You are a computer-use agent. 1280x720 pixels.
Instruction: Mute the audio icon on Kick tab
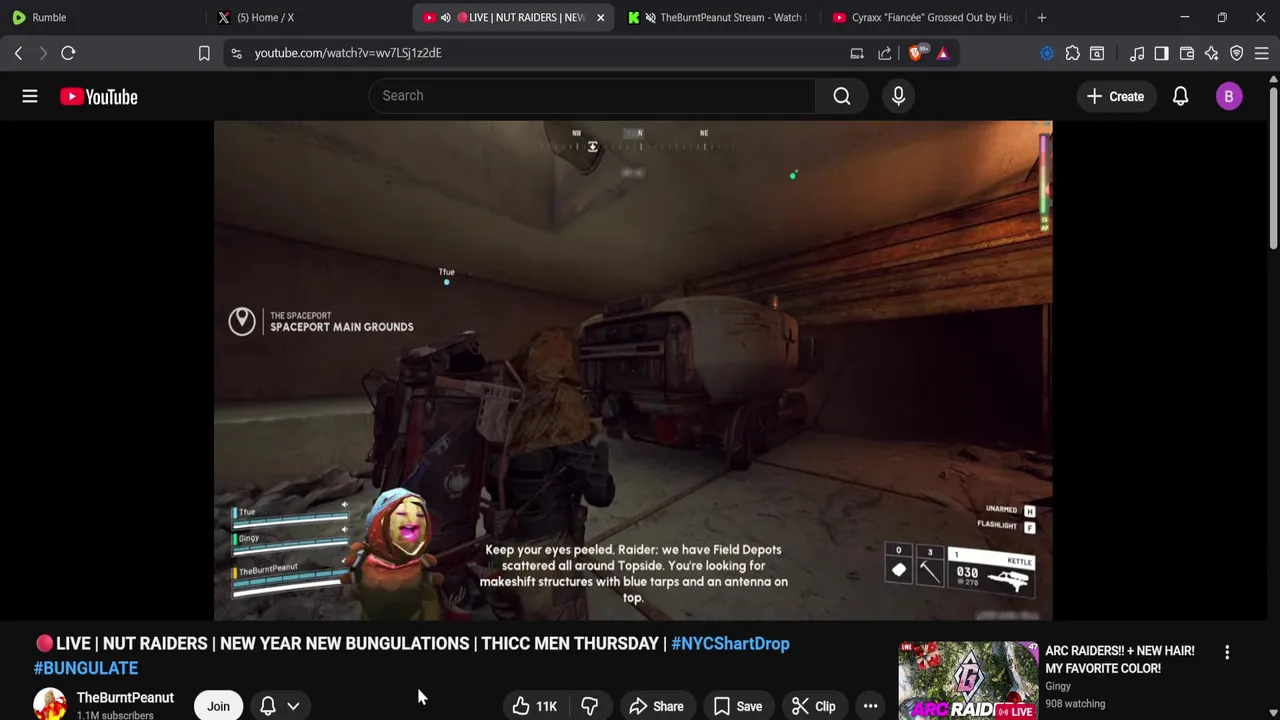[651, 17]
